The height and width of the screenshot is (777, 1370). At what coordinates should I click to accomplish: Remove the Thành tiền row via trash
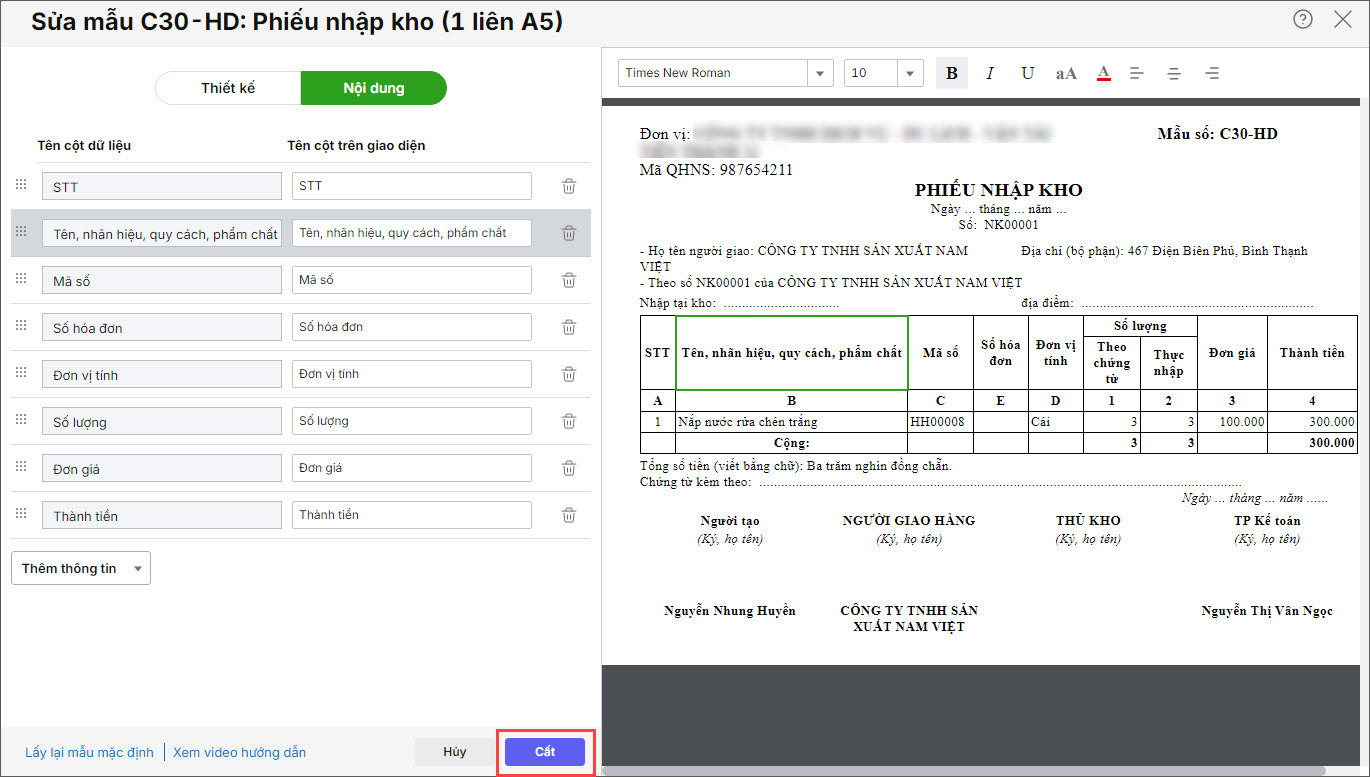click(x=569, y=515)
